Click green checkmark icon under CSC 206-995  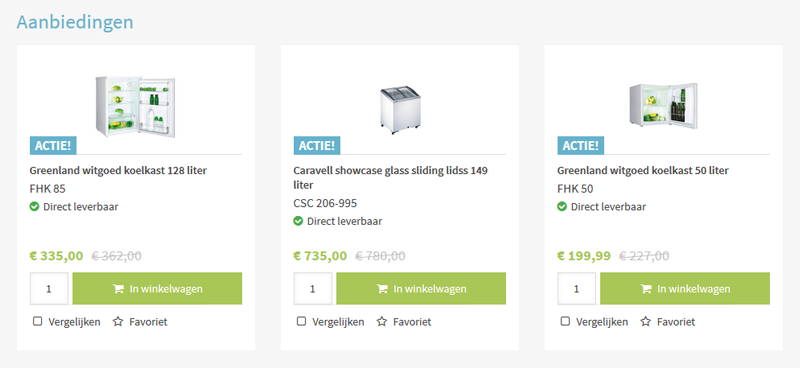[x=298, y=221]
